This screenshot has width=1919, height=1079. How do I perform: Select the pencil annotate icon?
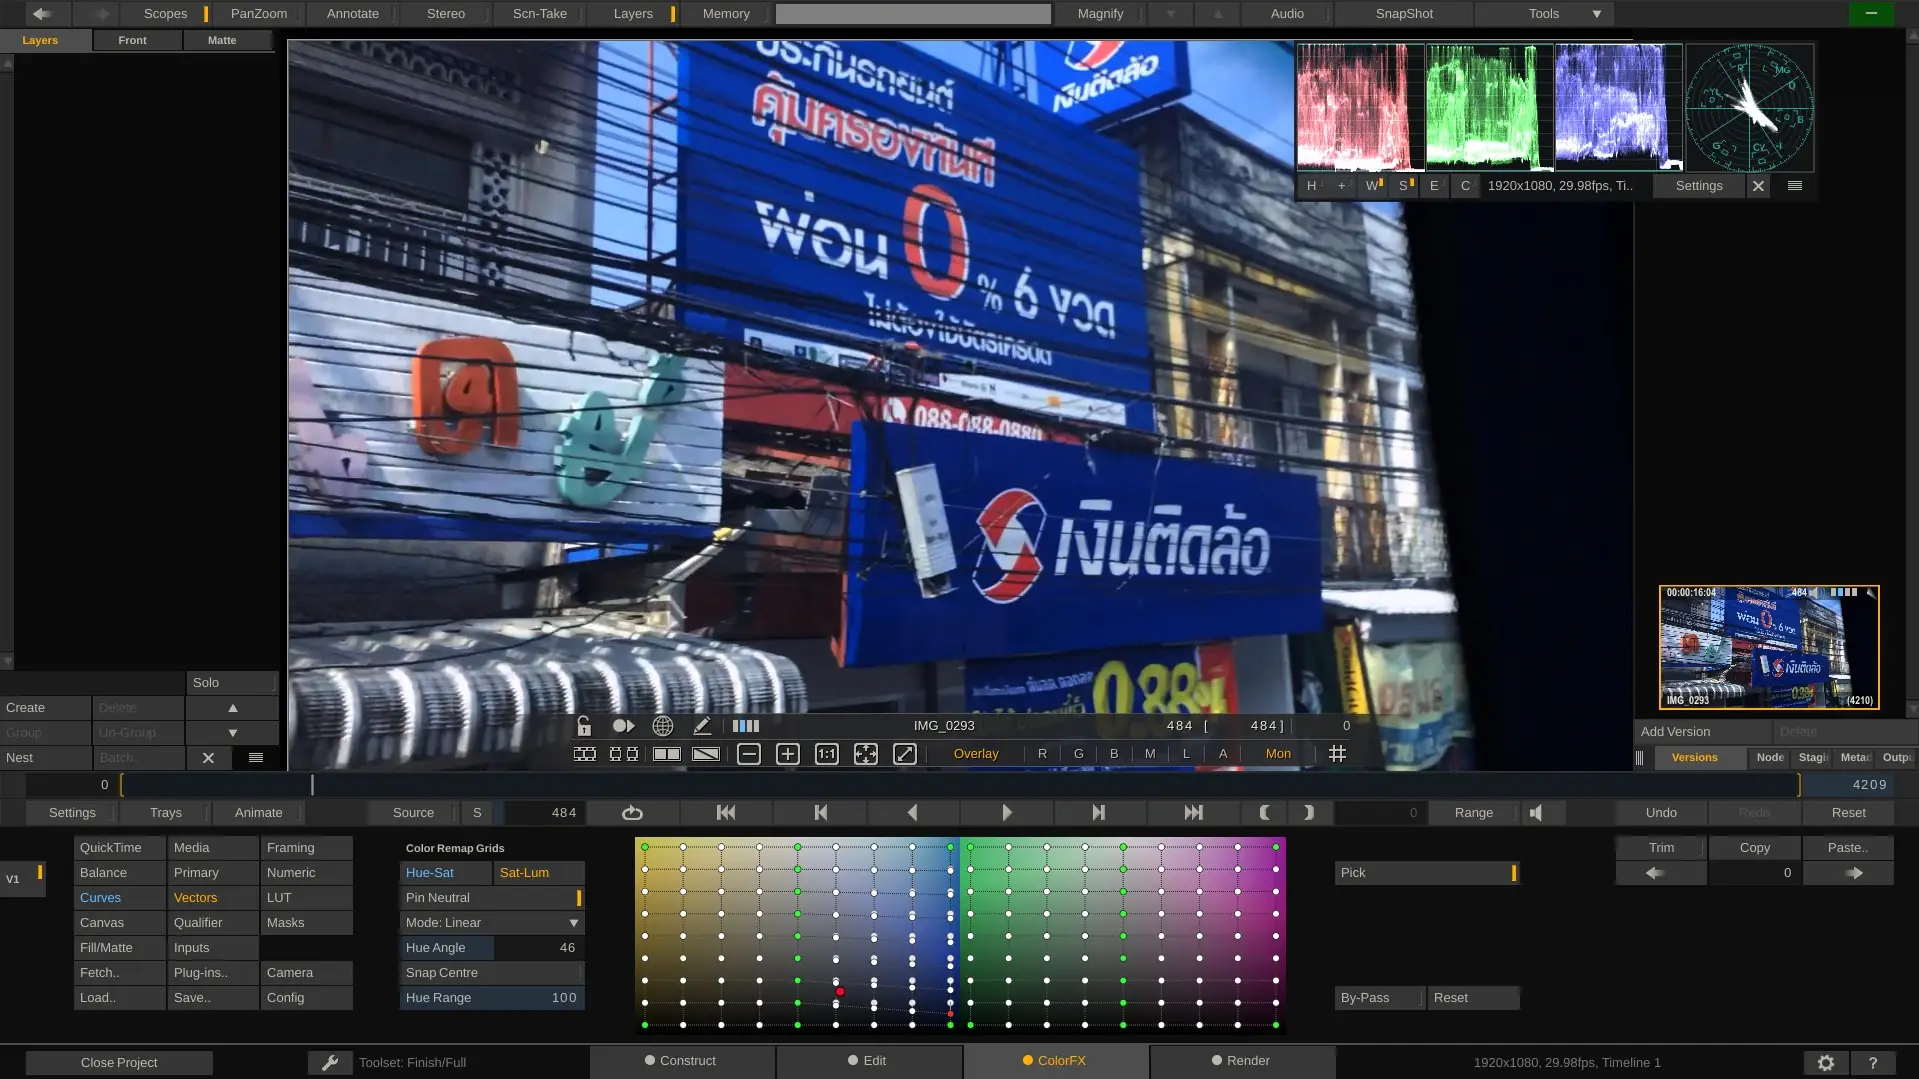pyautogui.click(x=702, y=726)
